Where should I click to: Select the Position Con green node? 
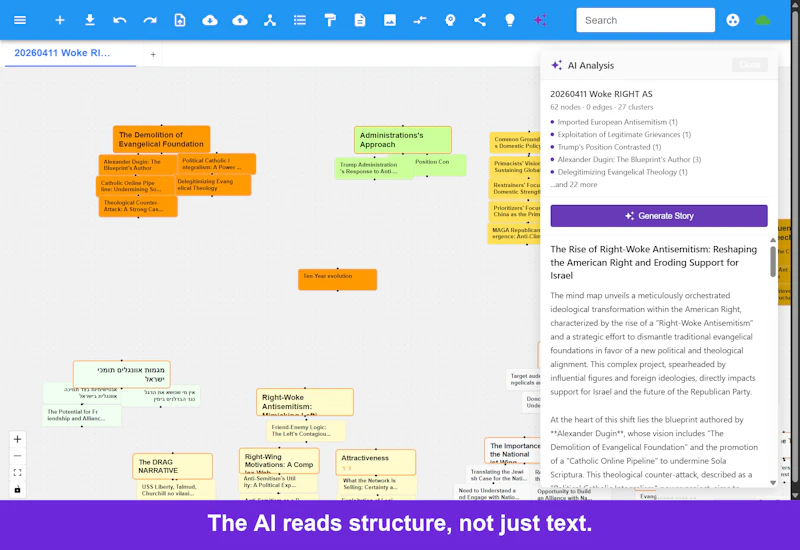439,165
